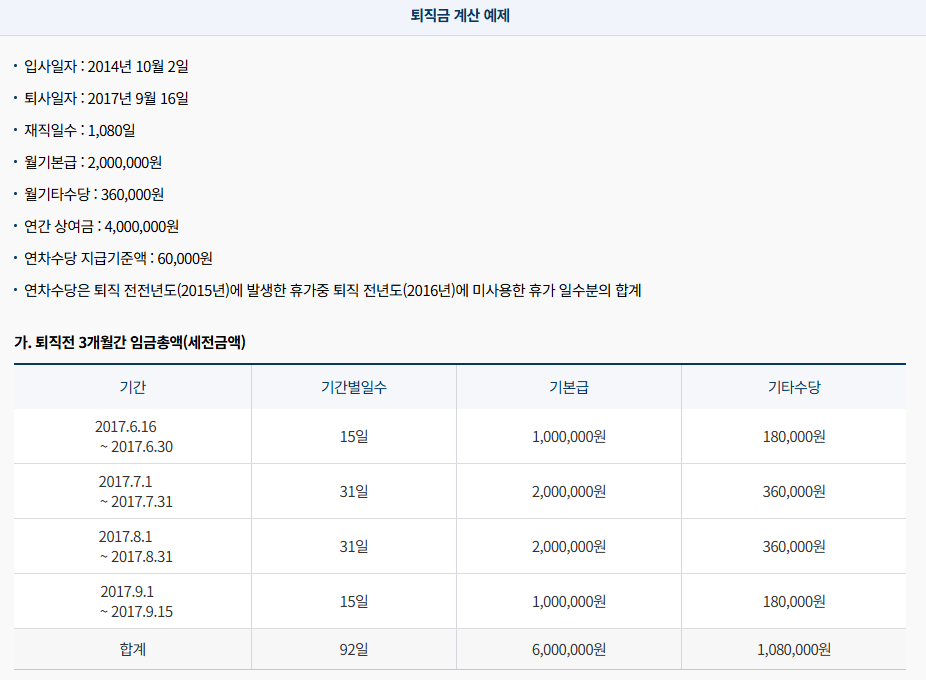Click the 2017.7.1 ~ 2017.7.31 period cell
This screenshot has width=926, height=680.
135,492
